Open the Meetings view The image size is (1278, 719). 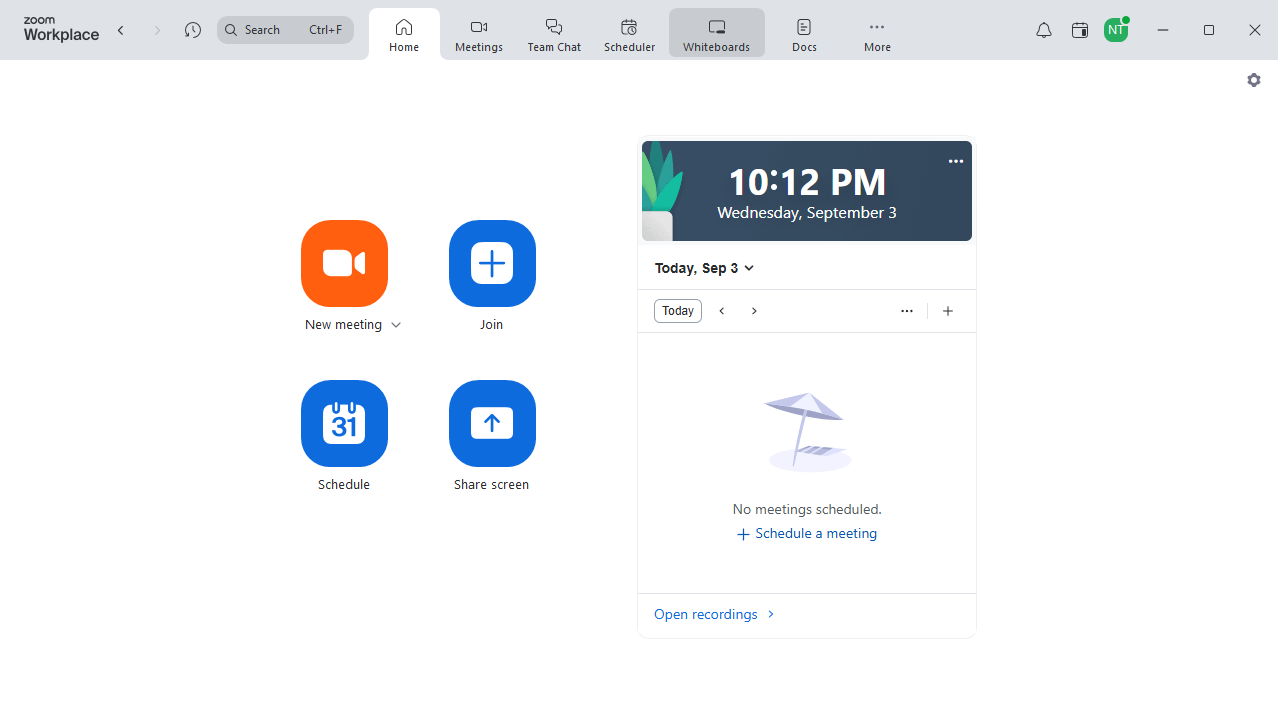point(478,33)
